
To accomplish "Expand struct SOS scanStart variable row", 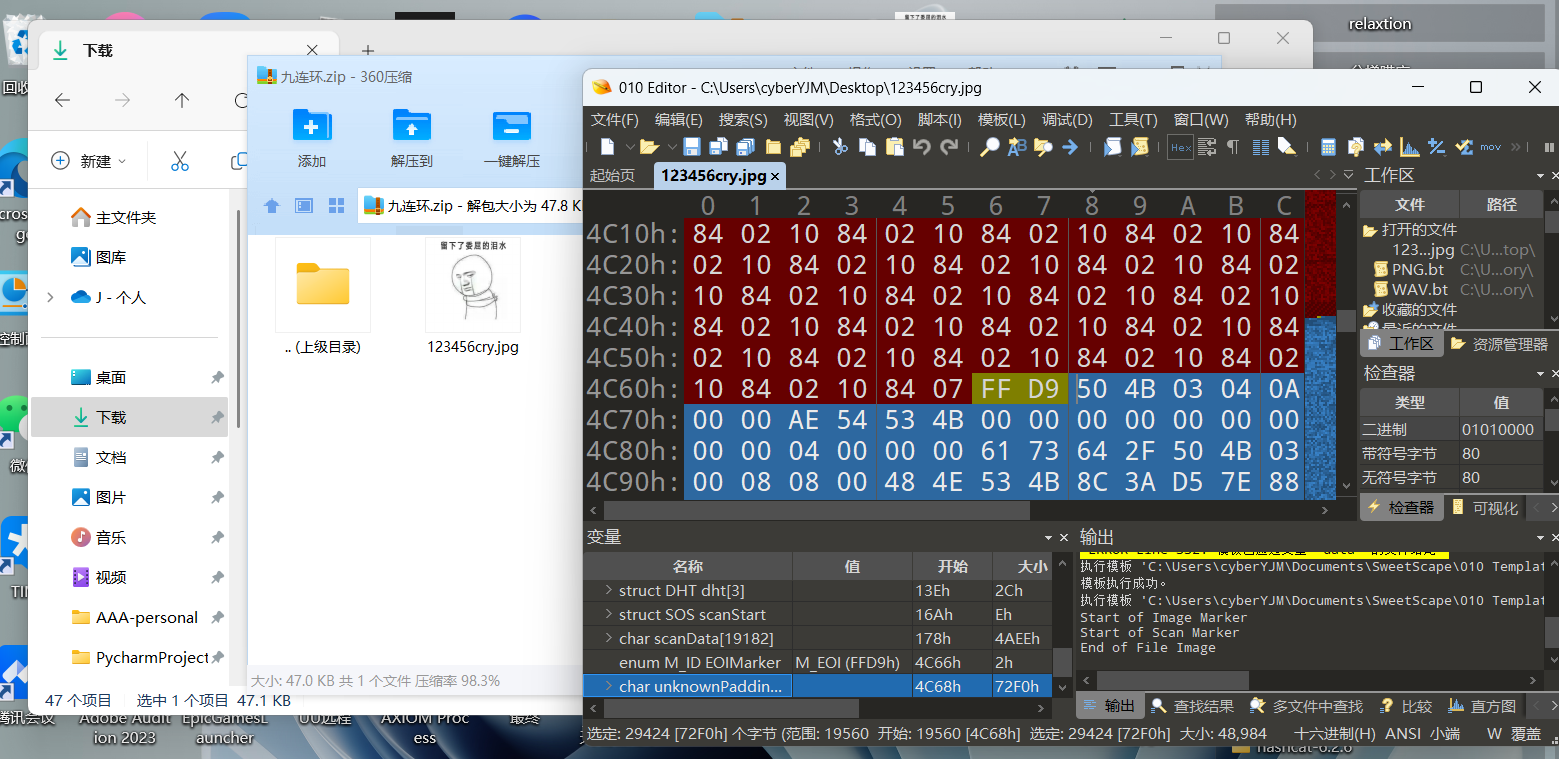I will point(608,614).
